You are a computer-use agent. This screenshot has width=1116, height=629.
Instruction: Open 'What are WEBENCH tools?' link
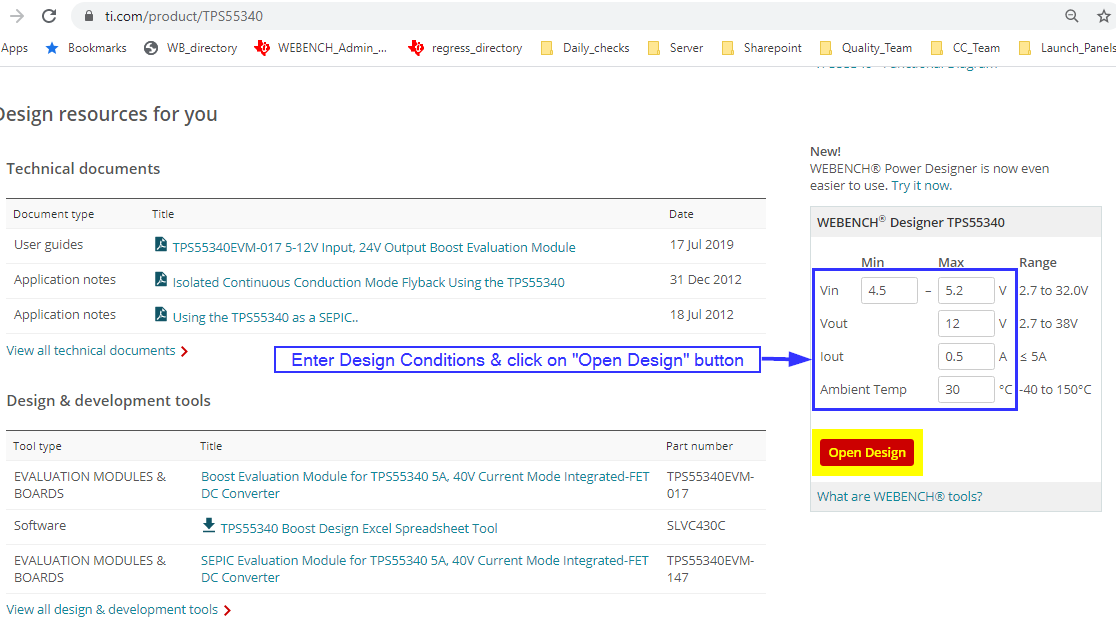click(900, 497)
